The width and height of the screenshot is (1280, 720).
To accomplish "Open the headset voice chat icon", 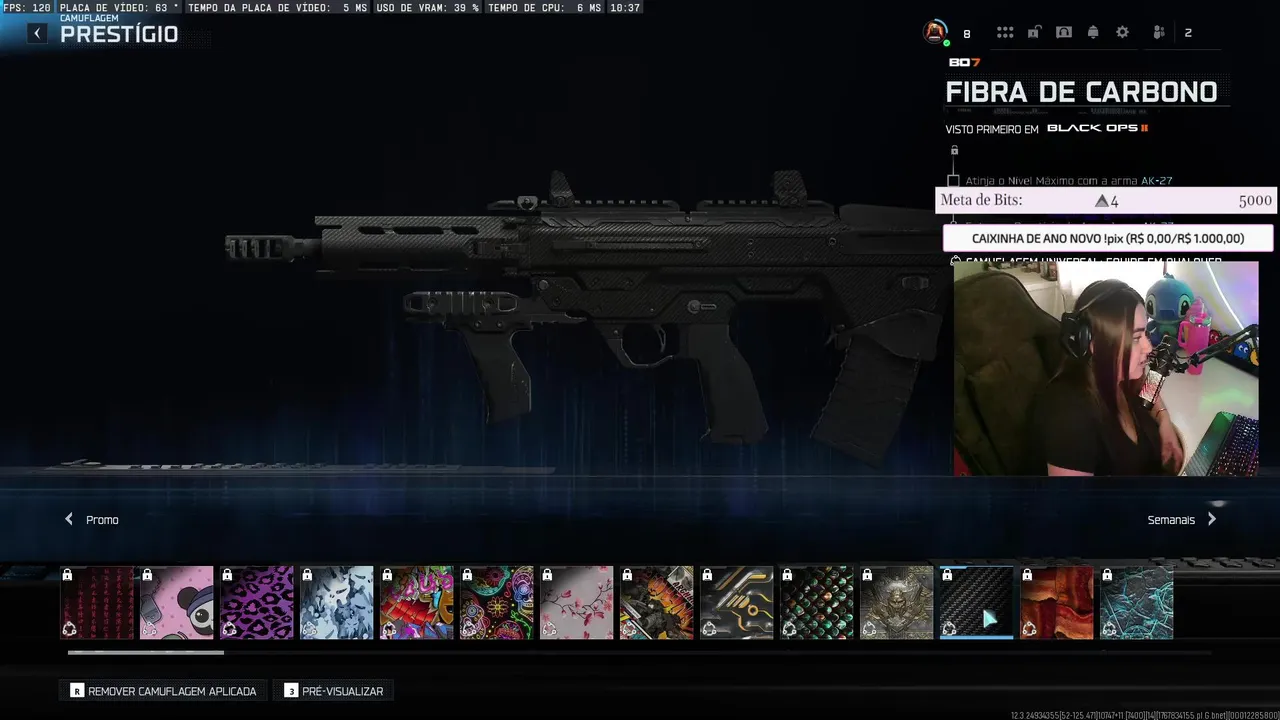I will (x=1064, y=32).
